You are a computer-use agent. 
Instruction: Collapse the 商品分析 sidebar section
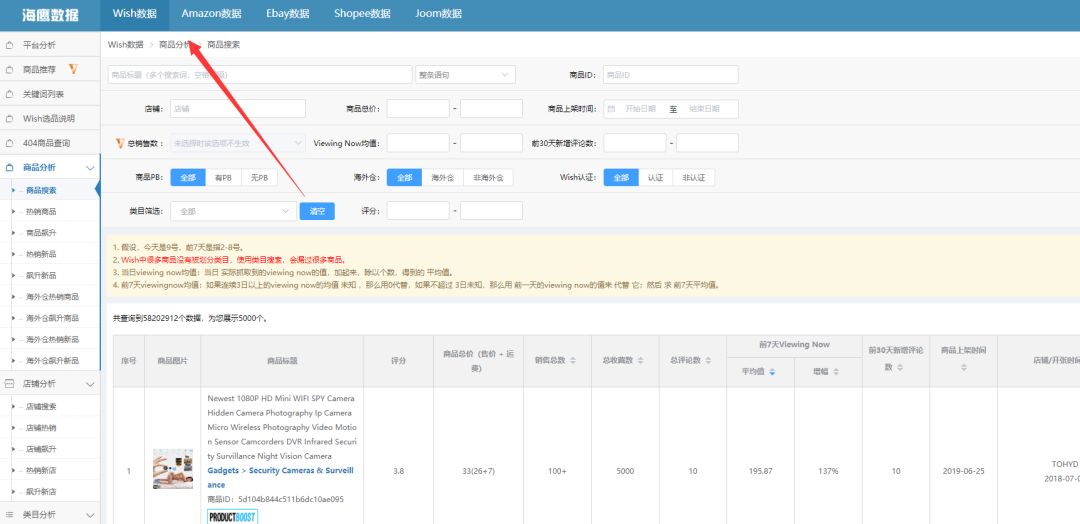click(90, 168)
